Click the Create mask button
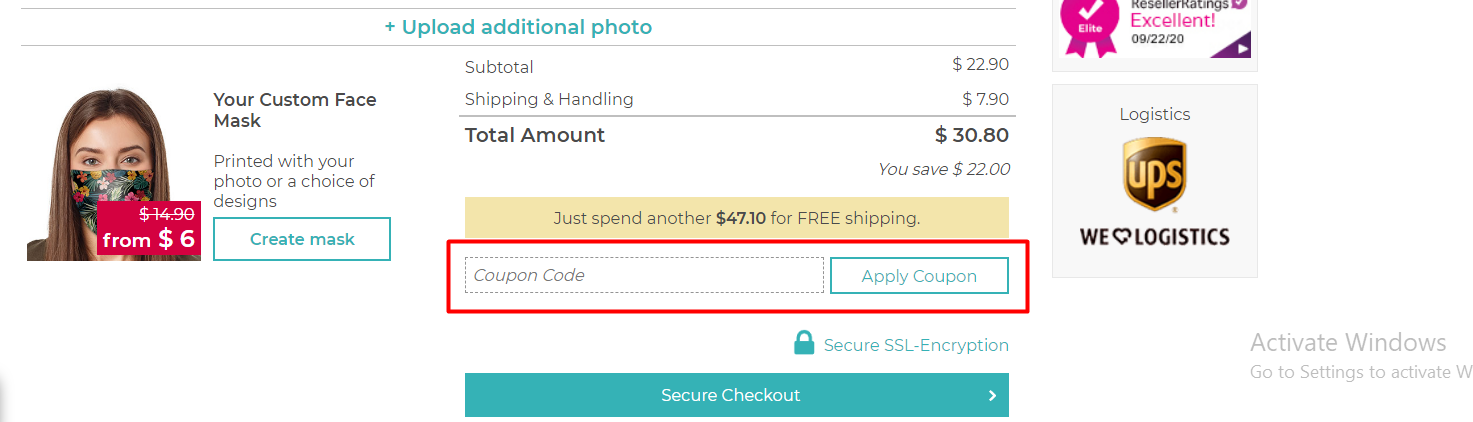The height and width of the screenshot is (422, 1473). 302,239
